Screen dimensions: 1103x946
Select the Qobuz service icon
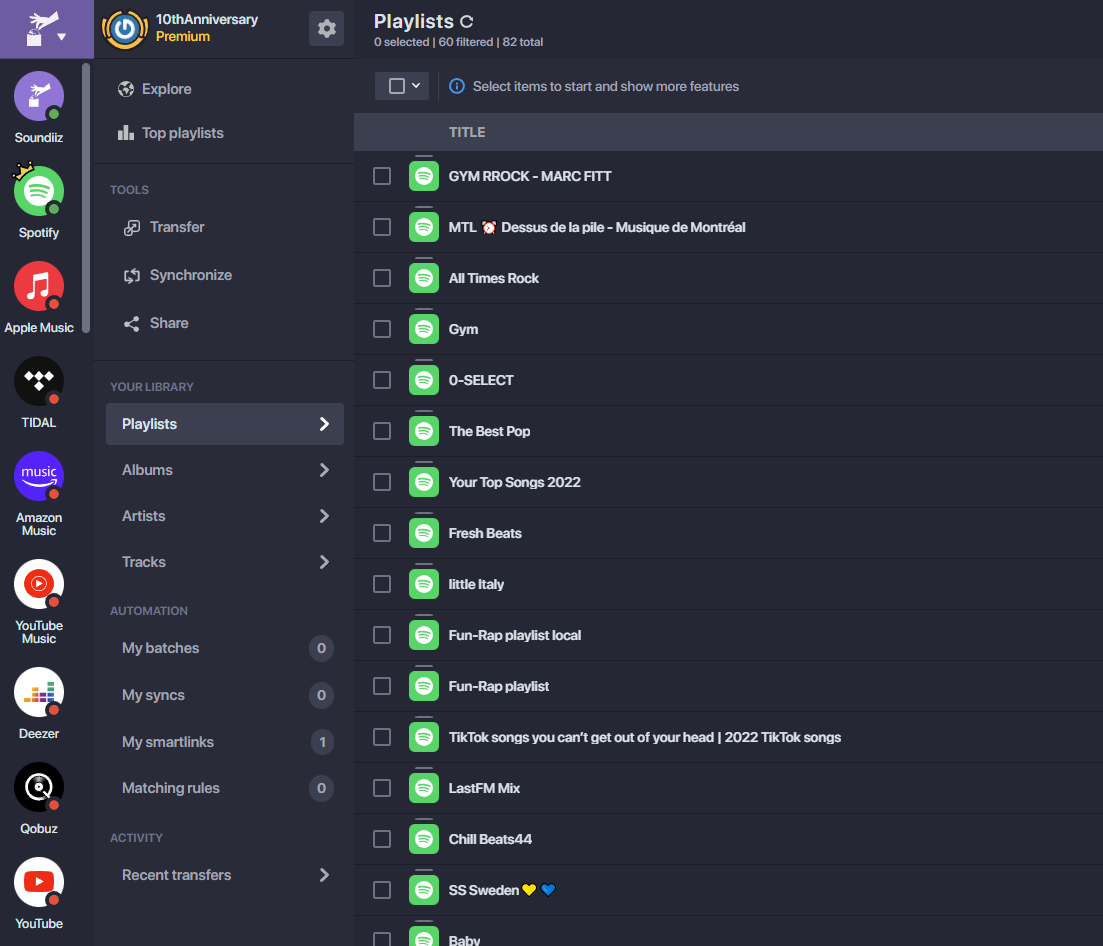click(x=39, y=788)
